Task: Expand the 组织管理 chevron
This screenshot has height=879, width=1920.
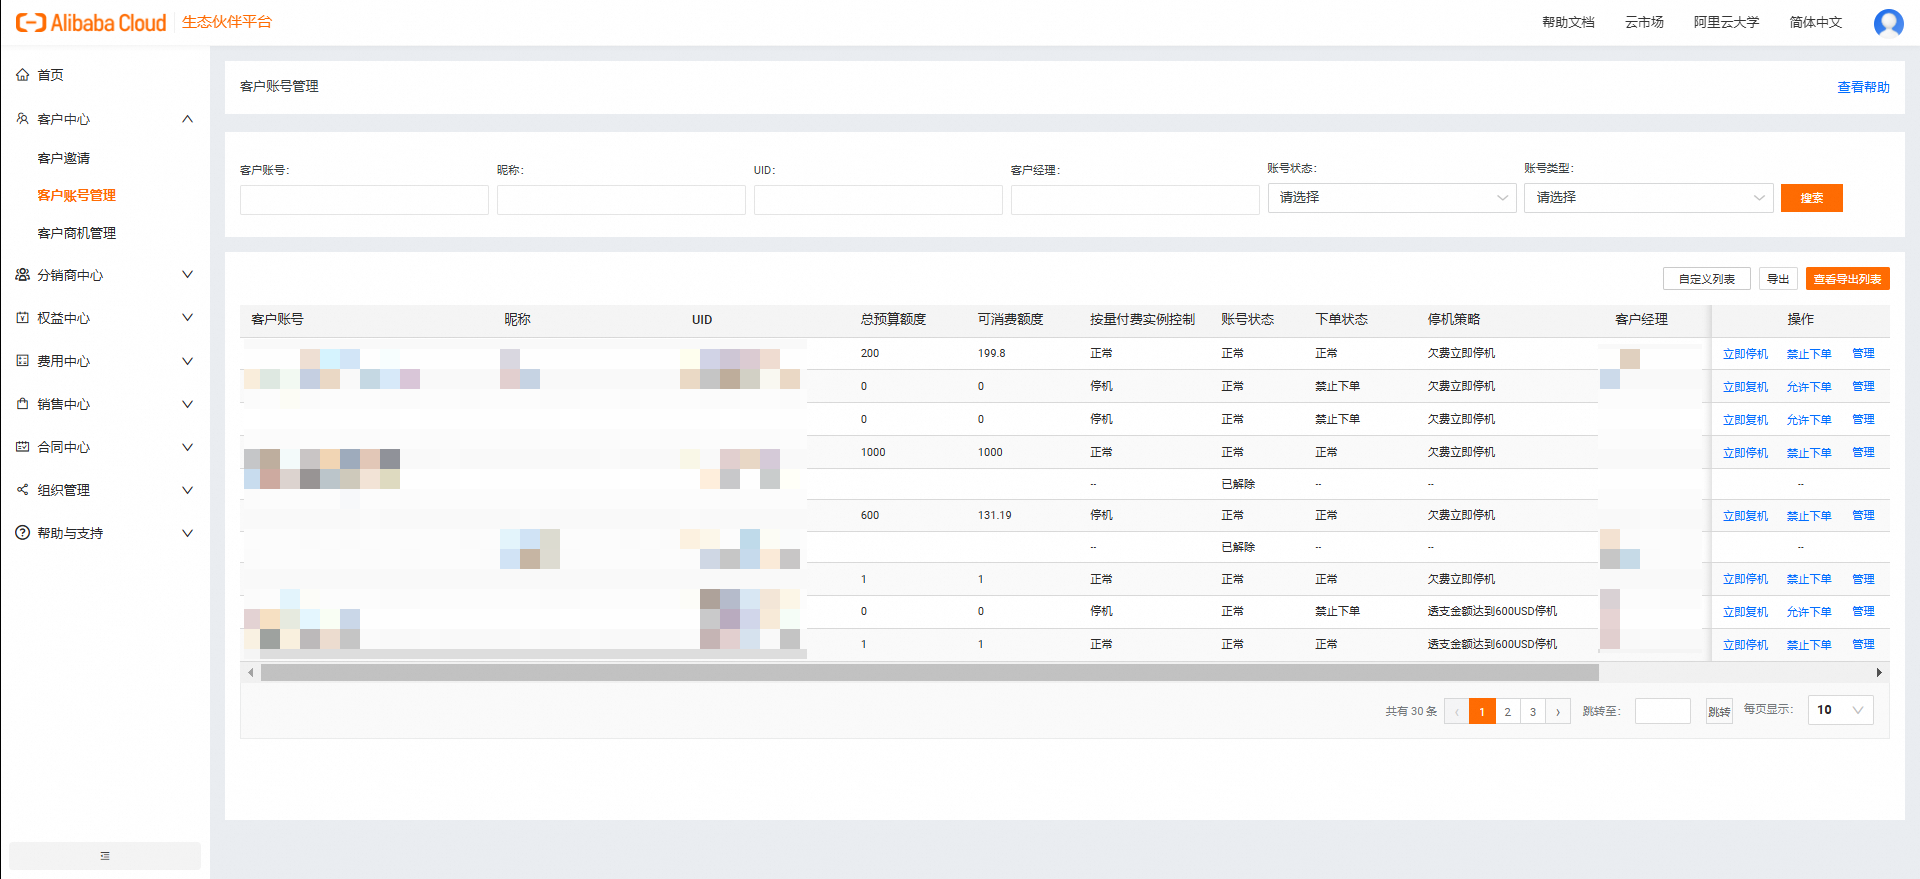Action: (x=187, y=490)
